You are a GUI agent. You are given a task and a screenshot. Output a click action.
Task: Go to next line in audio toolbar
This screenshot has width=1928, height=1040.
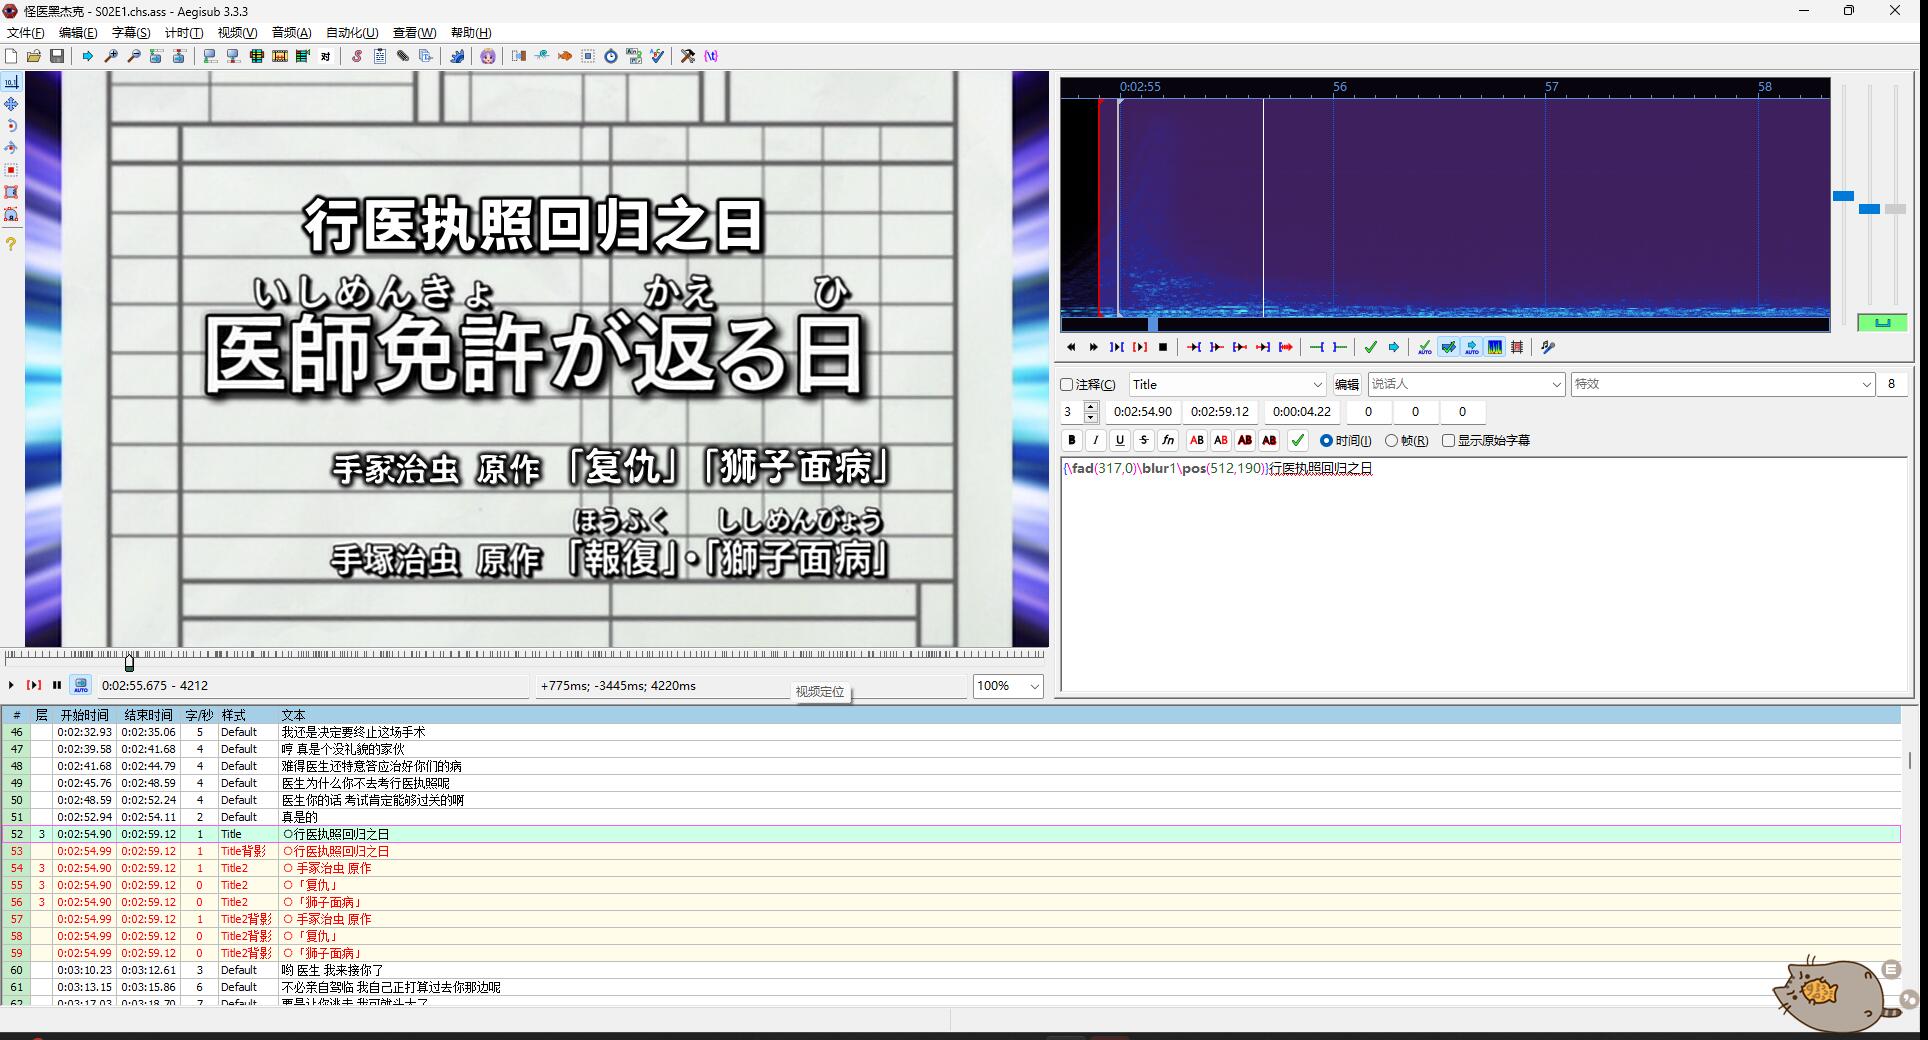pyautogui.click(x=1094, y=347)
